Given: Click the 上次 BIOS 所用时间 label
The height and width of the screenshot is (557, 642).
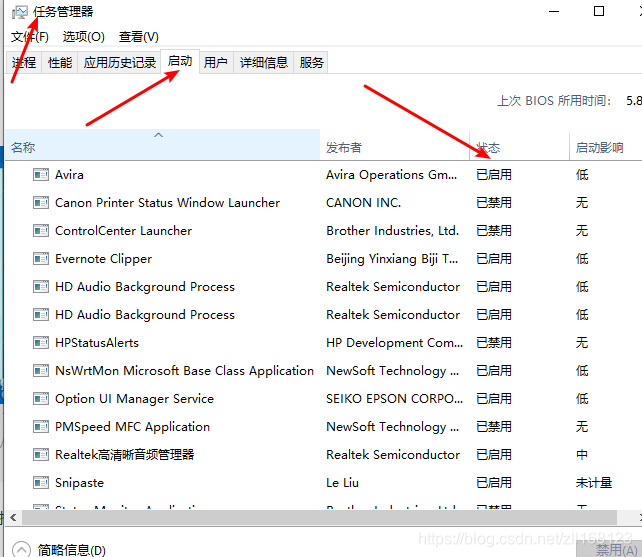Looking at the screenshot, I should (x=554, y=101).
